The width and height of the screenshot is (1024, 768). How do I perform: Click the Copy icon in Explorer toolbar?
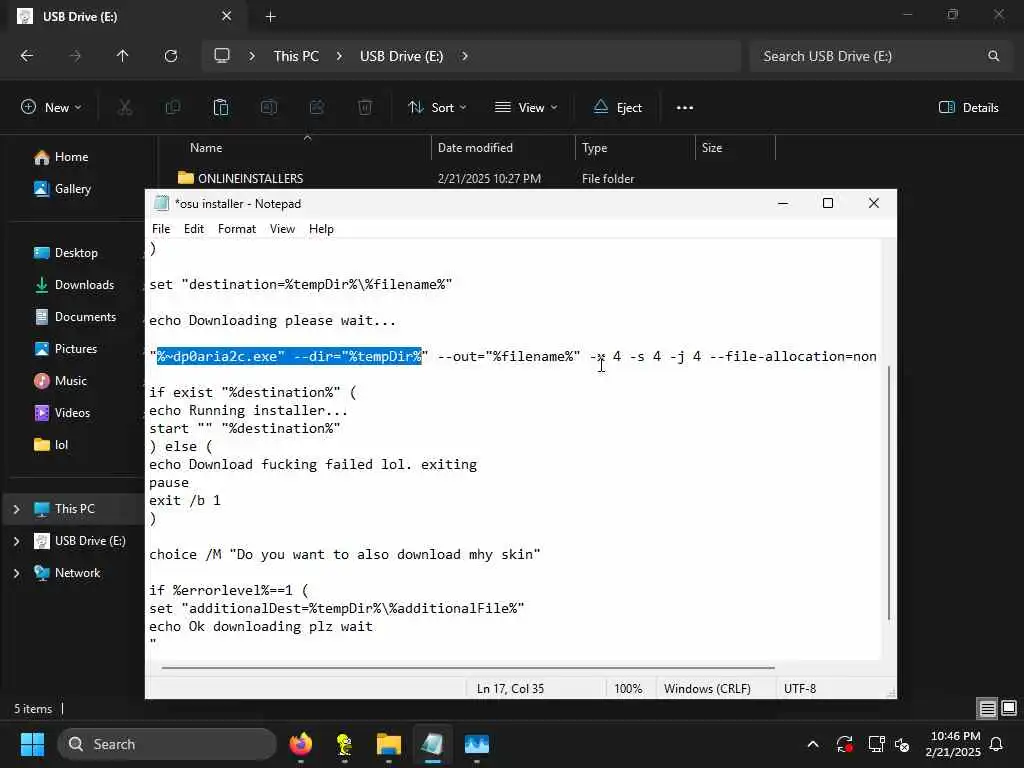click(x=173, y=108)
